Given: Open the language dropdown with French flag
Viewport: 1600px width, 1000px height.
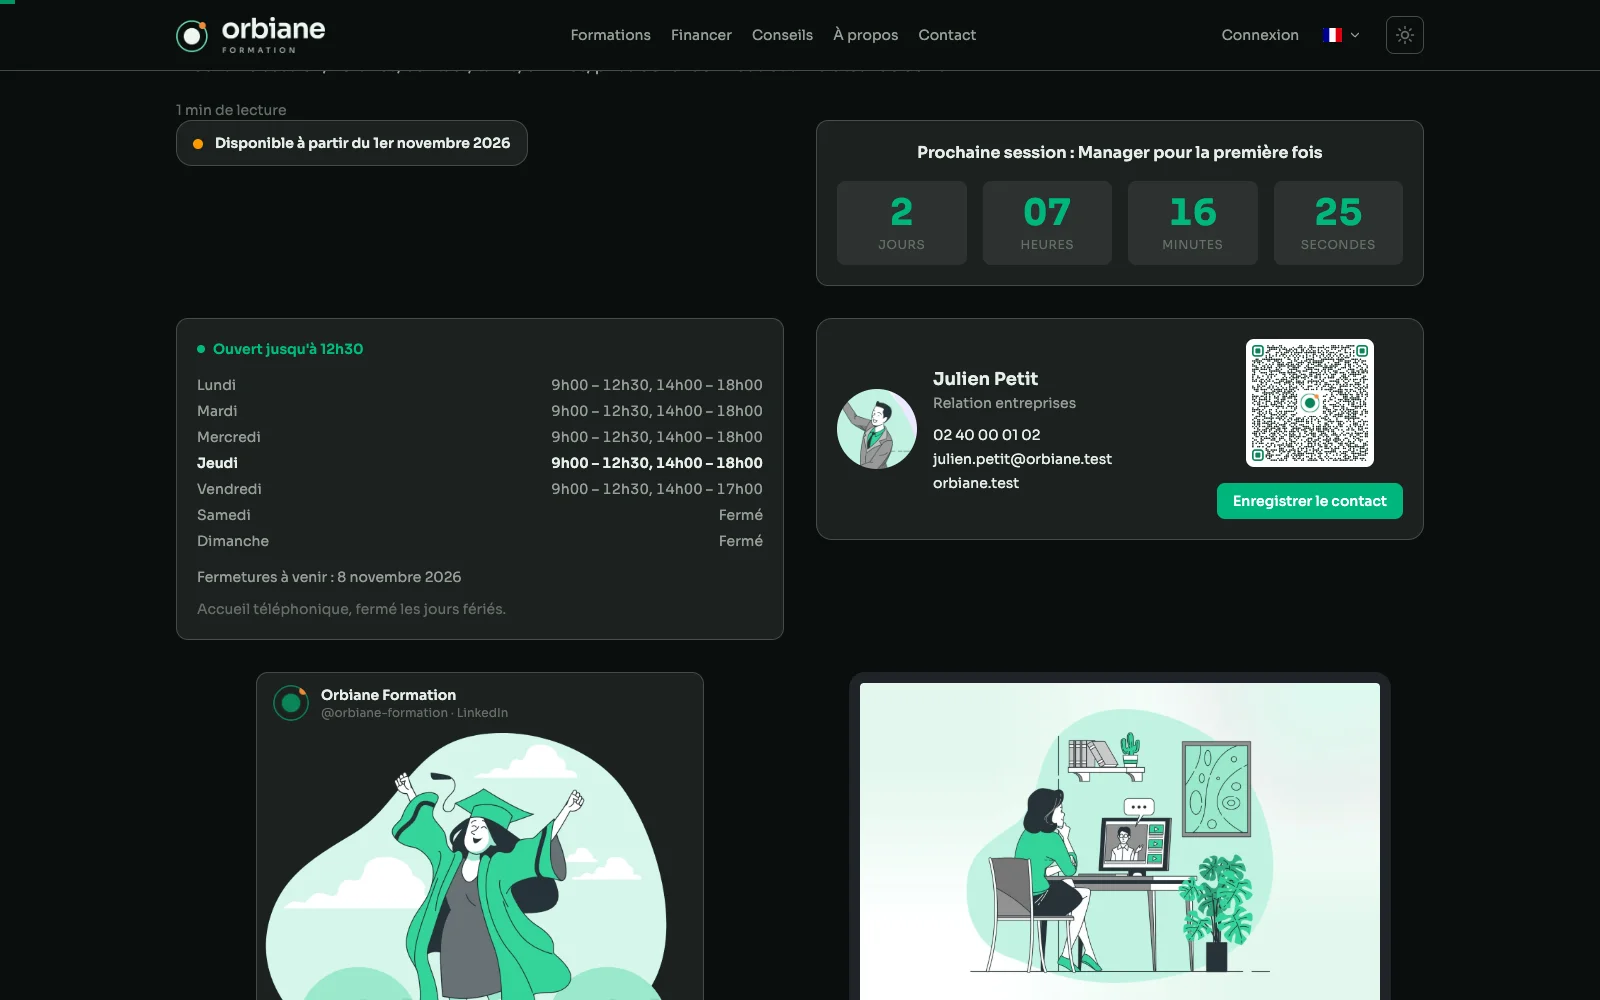Looking at the screenshot, I should [x=1340, y=35].
